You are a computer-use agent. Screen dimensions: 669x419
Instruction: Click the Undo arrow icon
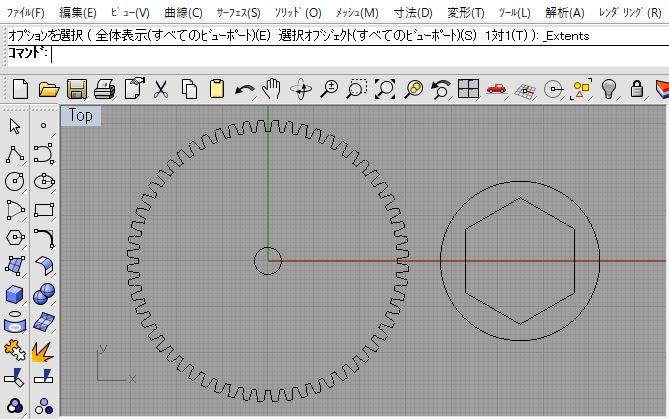(244, 90)
